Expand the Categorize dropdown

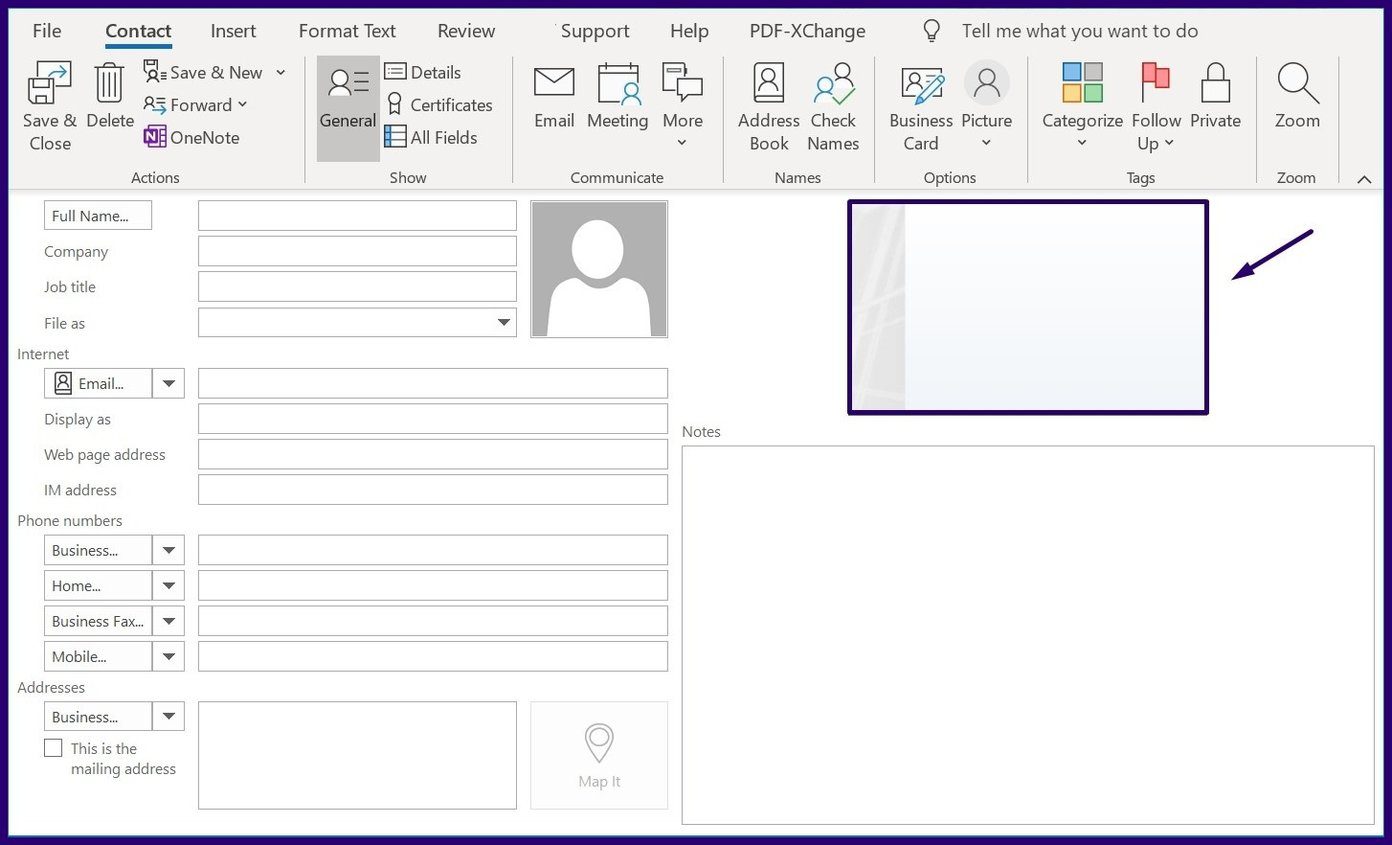[1082, 143]
